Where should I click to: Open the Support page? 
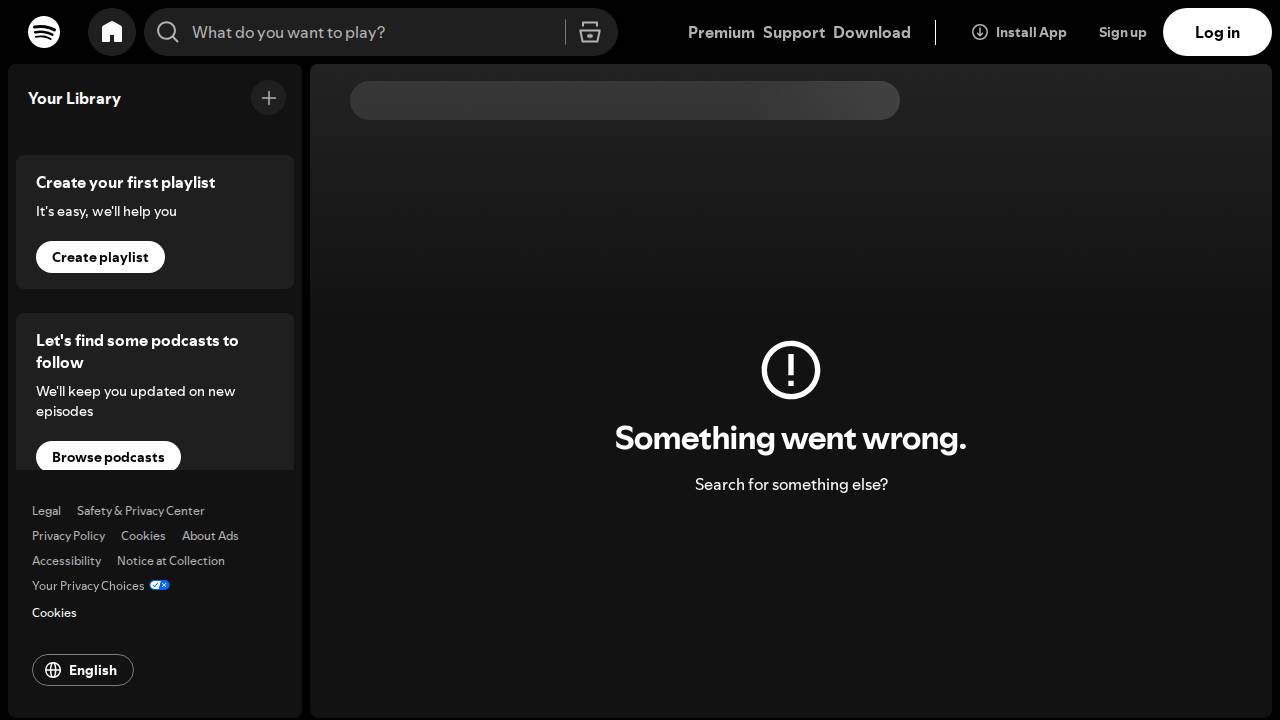pos(794,32)
